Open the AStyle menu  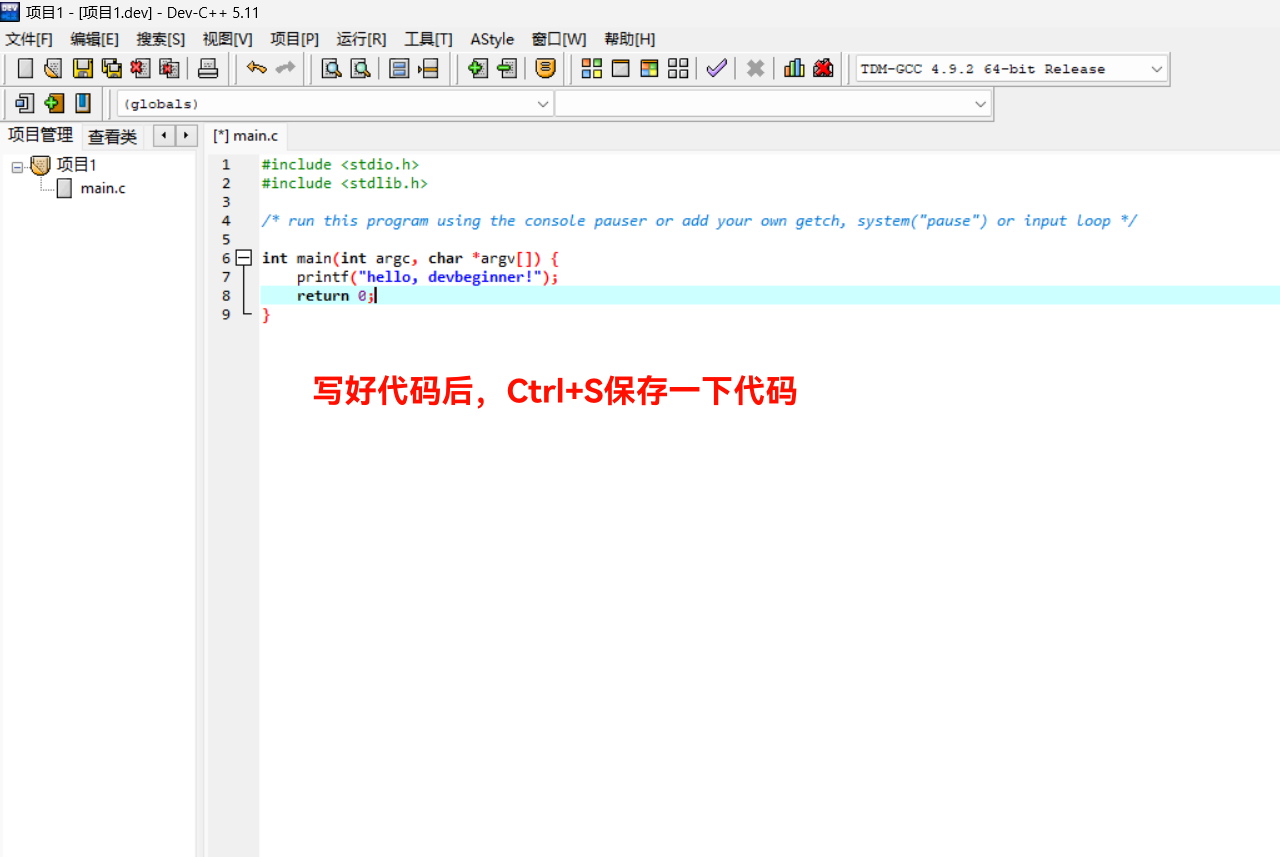pyautogui.click(x=492, y=39)
